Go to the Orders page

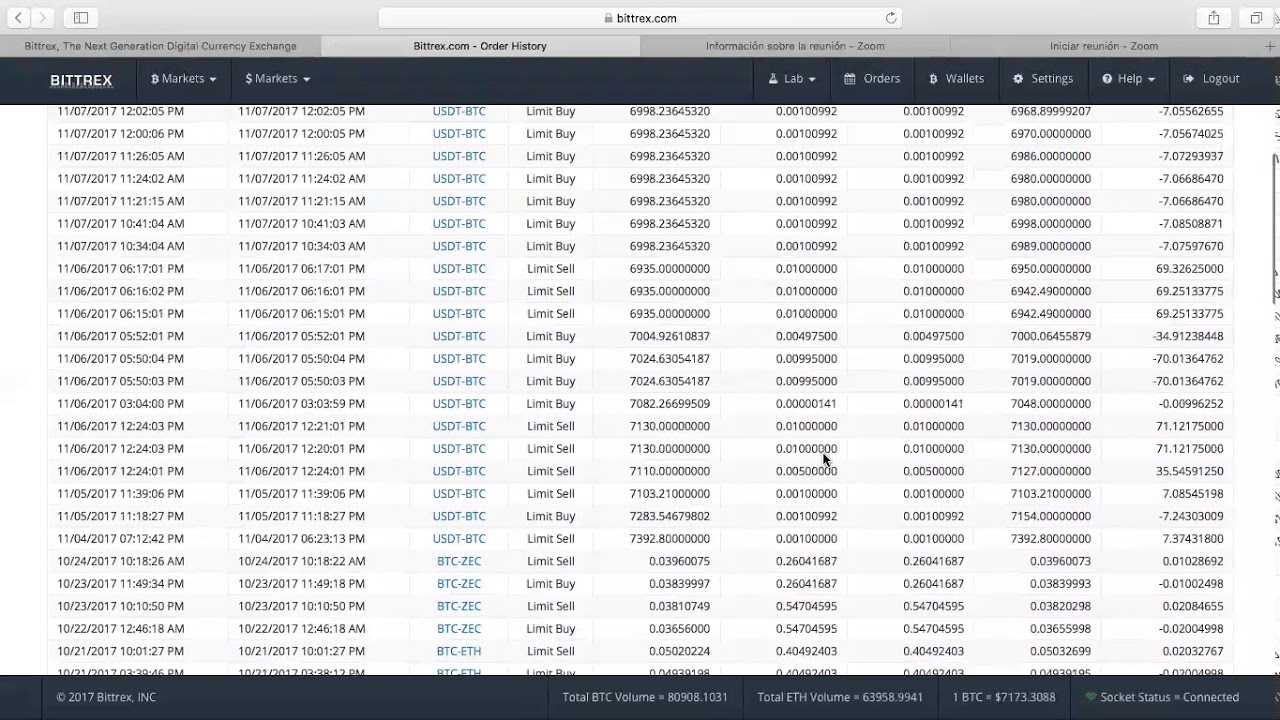tap(872, 79)
